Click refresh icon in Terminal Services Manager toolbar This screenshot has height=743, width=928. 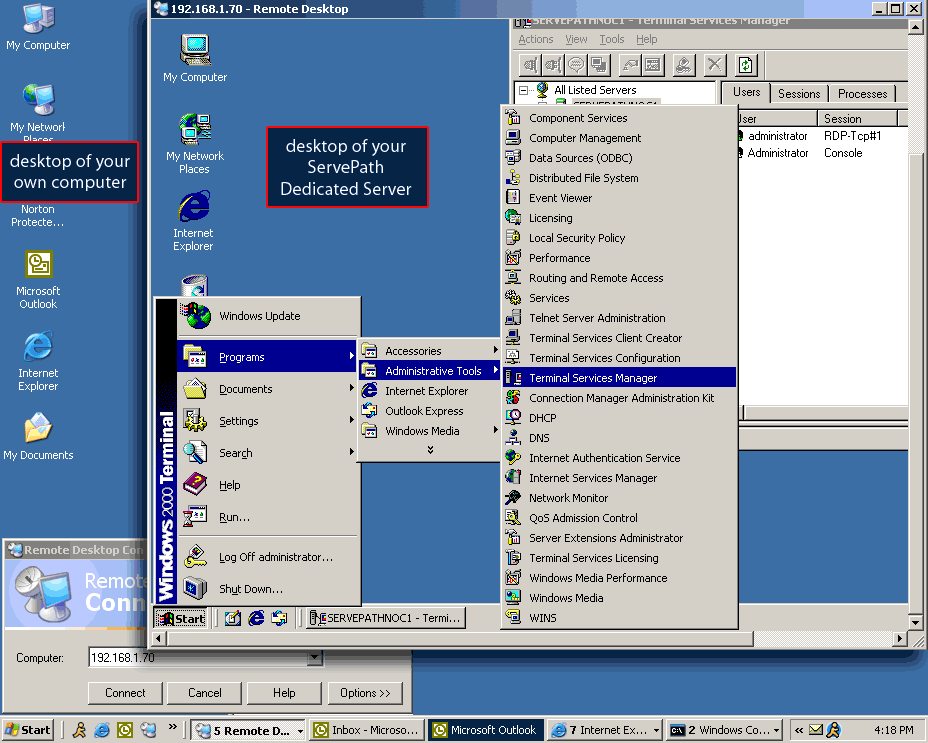tap(746, 66)
